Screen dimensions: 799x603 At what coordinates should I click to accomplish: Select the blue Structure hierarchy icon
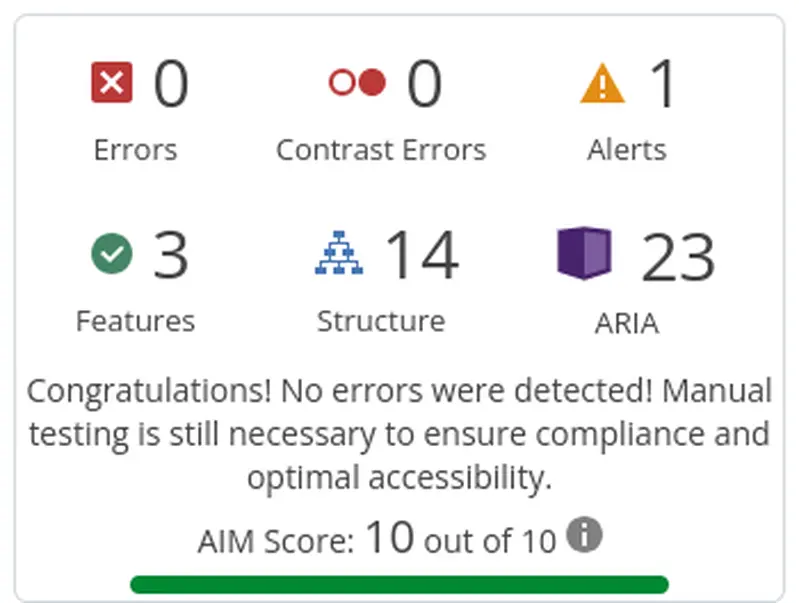tap(339, 253)
